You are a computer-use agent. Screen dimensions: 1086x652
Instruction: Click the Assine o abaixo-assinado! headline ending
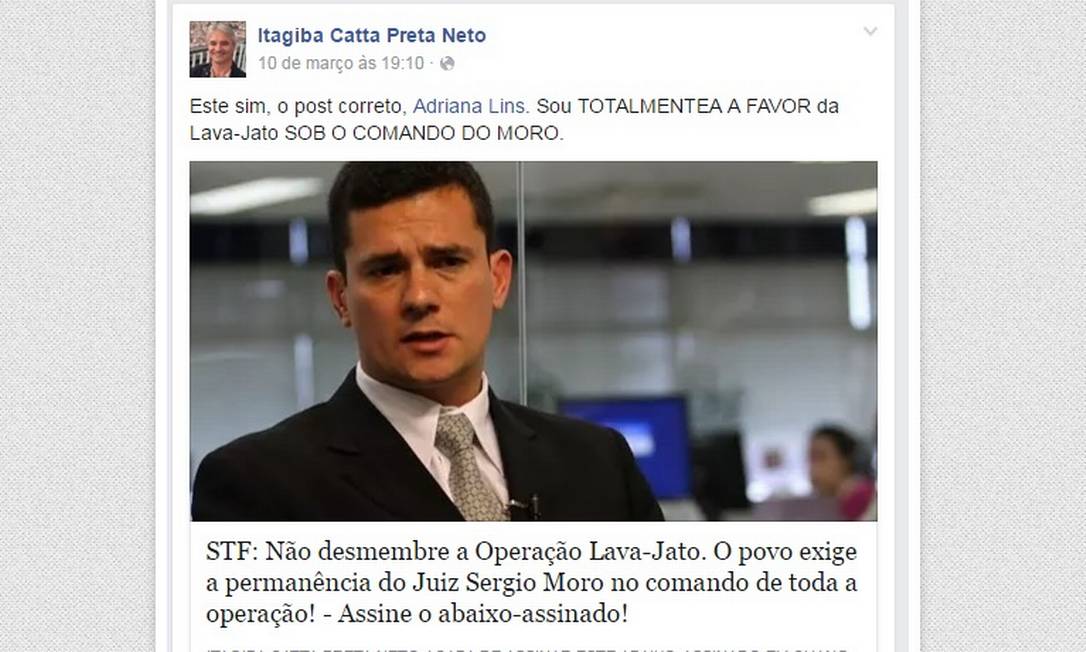[x=483, y=614]
